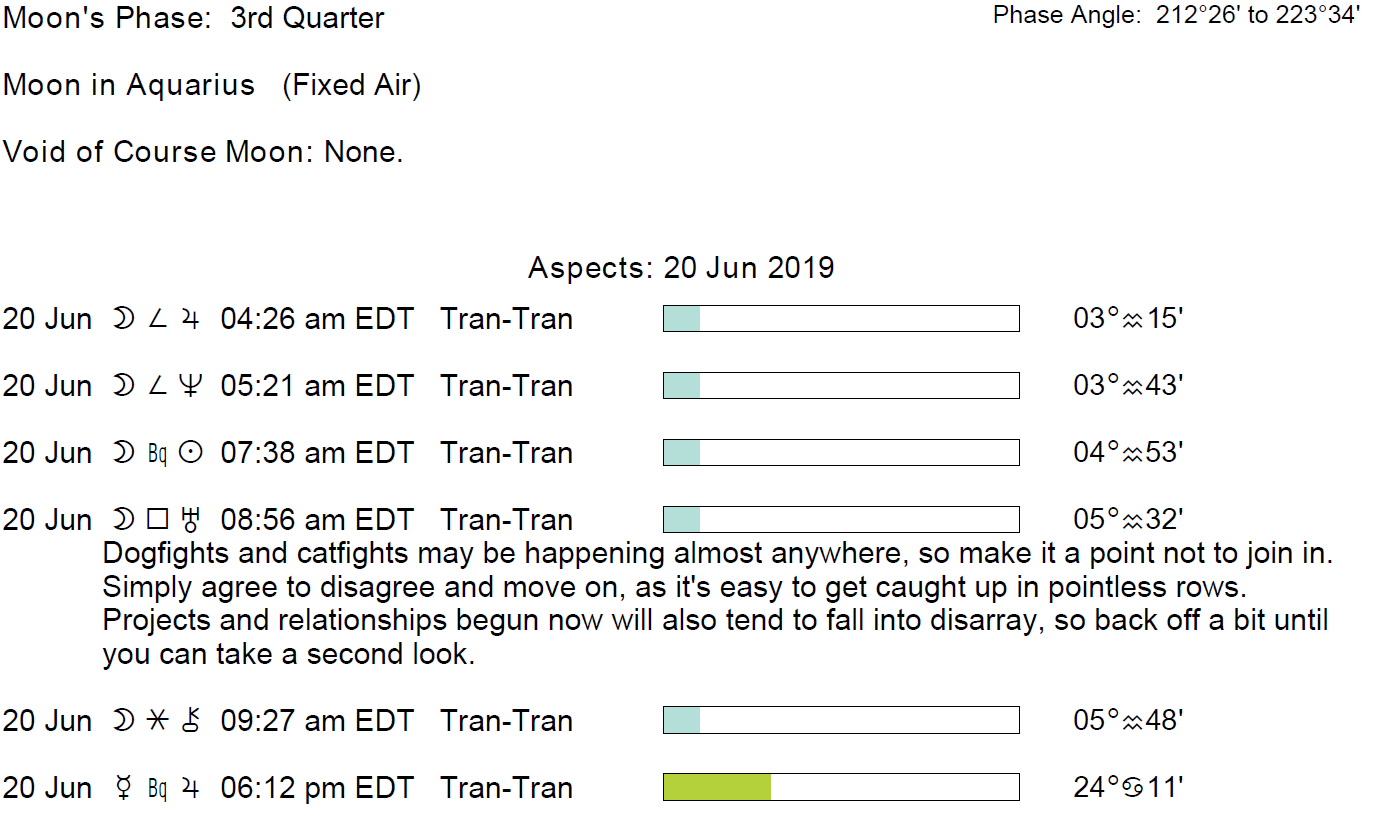Click the semi-square symbol in the 05:21 am row
The width and height of the screenshot is (1373, 827).
click(x=156, y=387)
